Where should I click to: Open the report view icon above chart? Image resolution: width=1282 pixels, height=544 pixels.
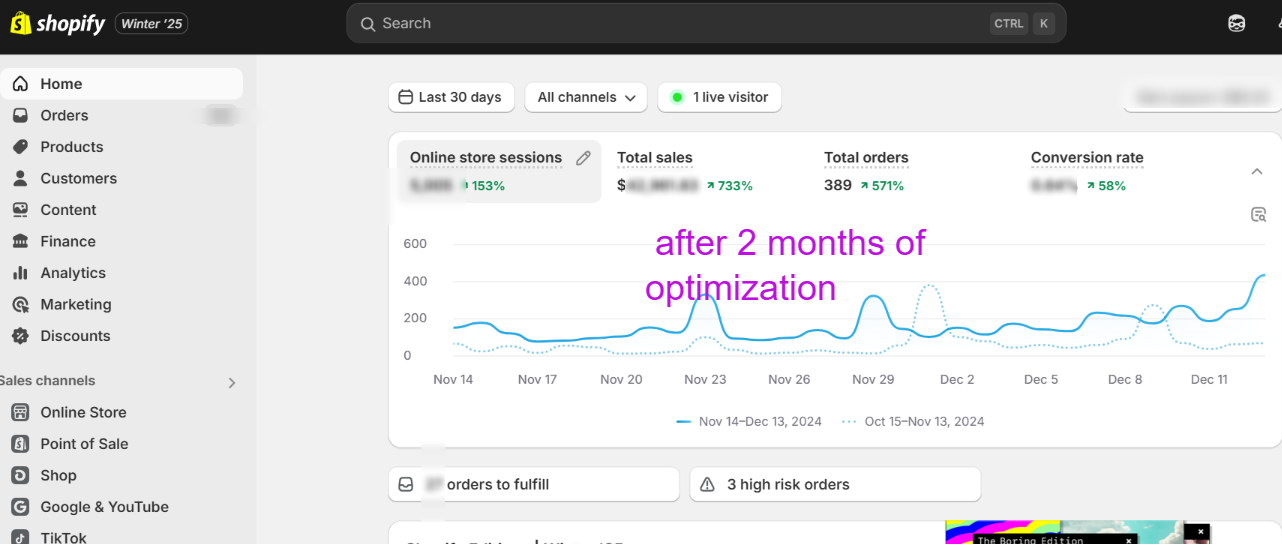pos(1259,214)
